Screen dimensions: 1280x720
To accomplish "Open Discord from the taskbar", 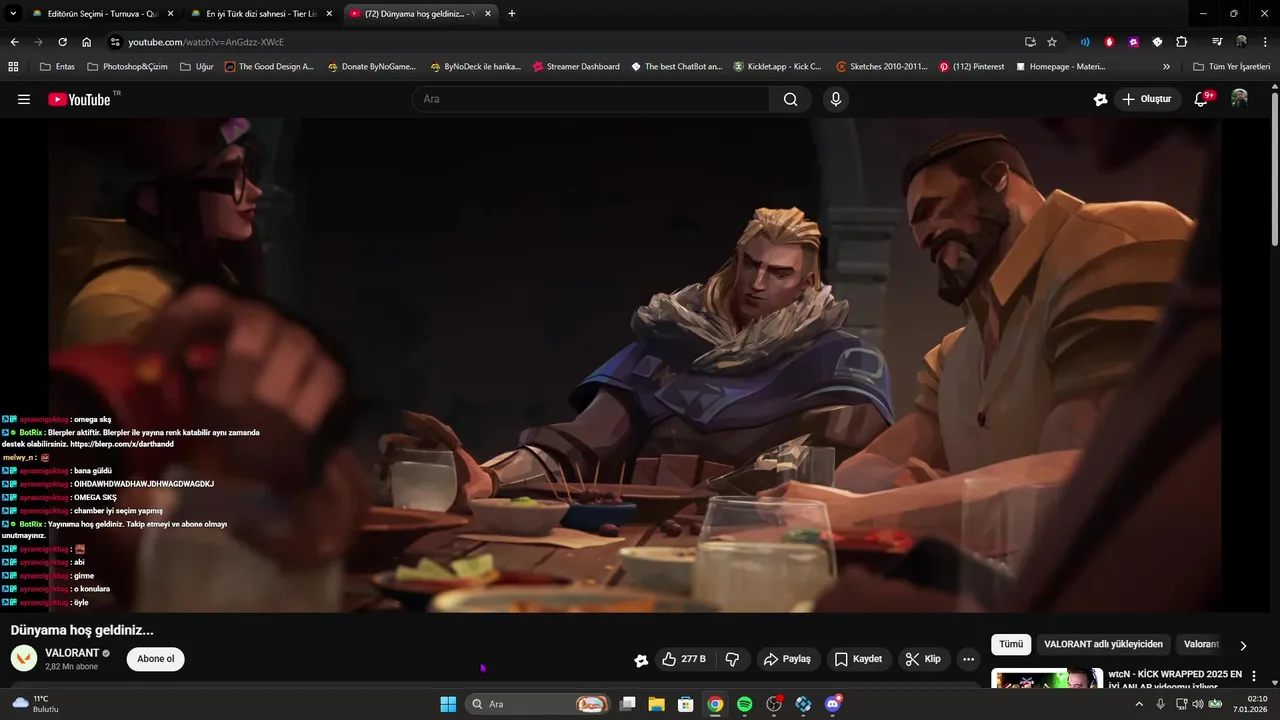I will point(833,704).
